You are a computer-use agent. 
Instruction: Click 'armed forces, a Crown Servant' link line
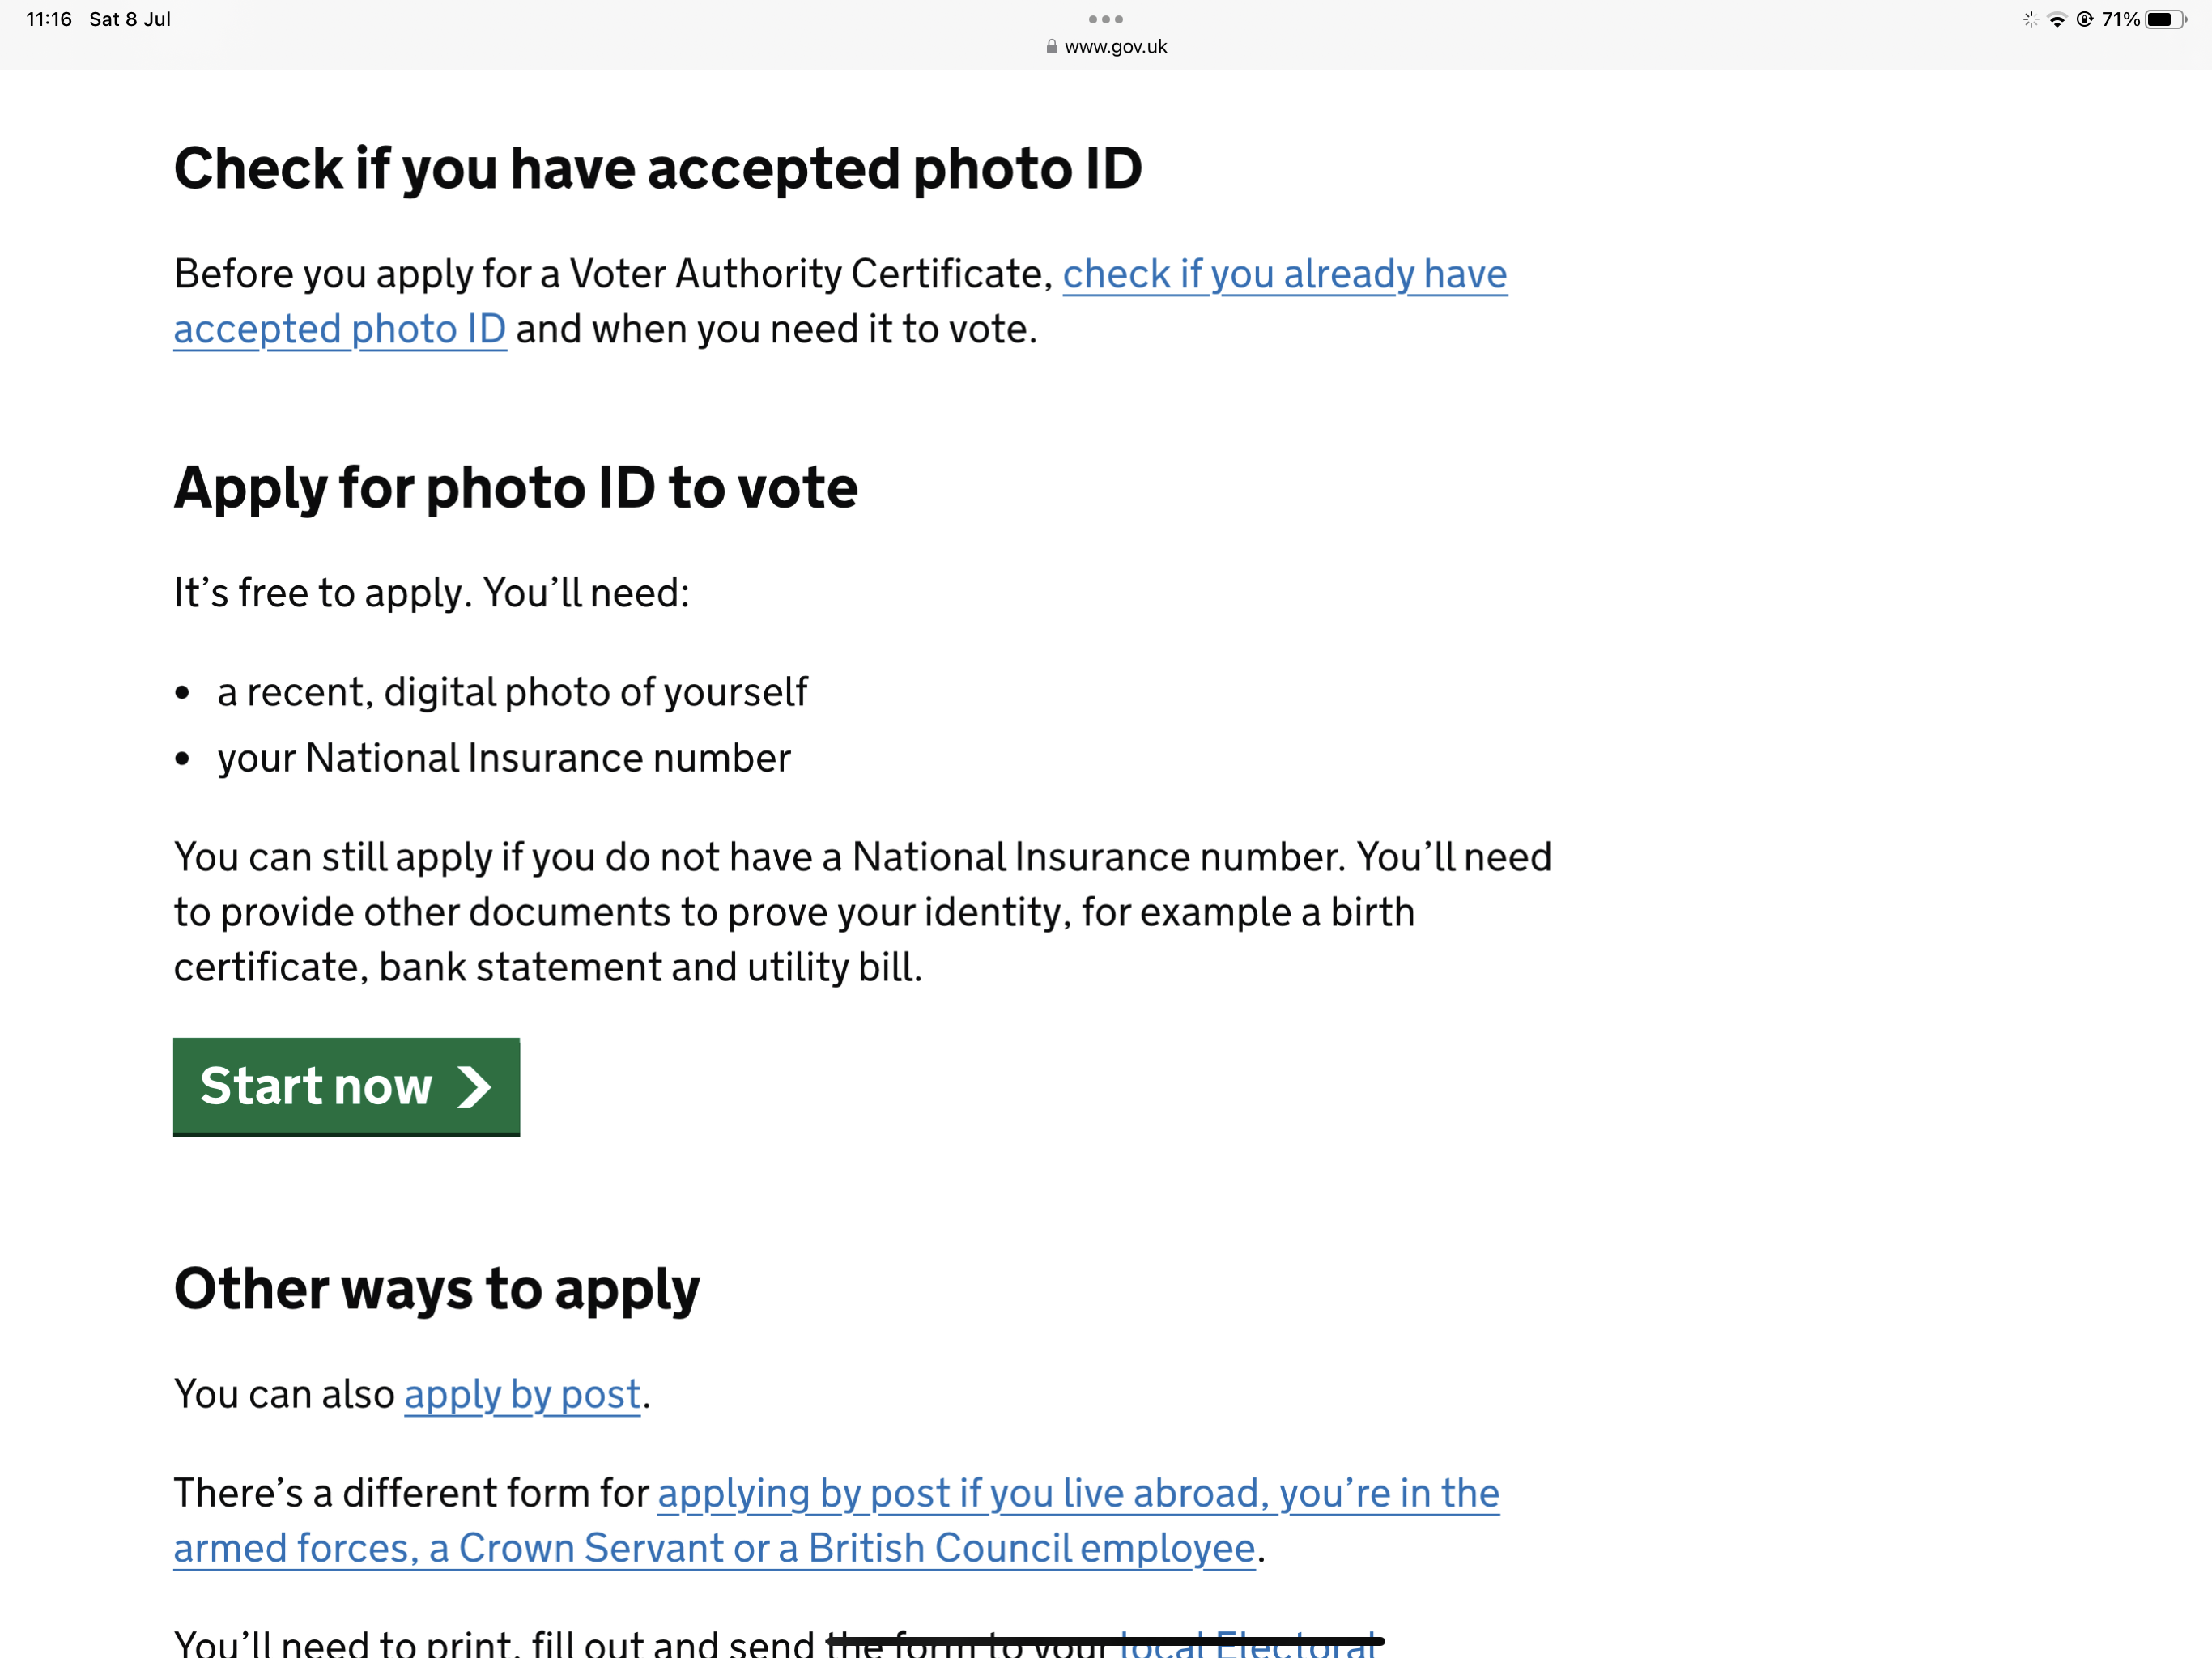[714, 1548]
